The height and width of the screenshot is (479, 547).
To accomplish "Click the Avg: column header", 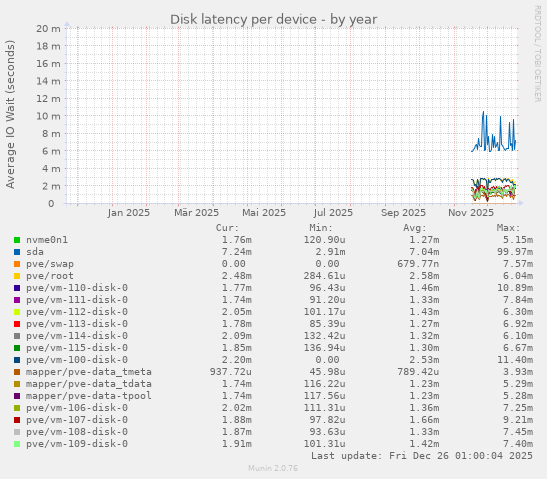I will (x=415, y=228).
